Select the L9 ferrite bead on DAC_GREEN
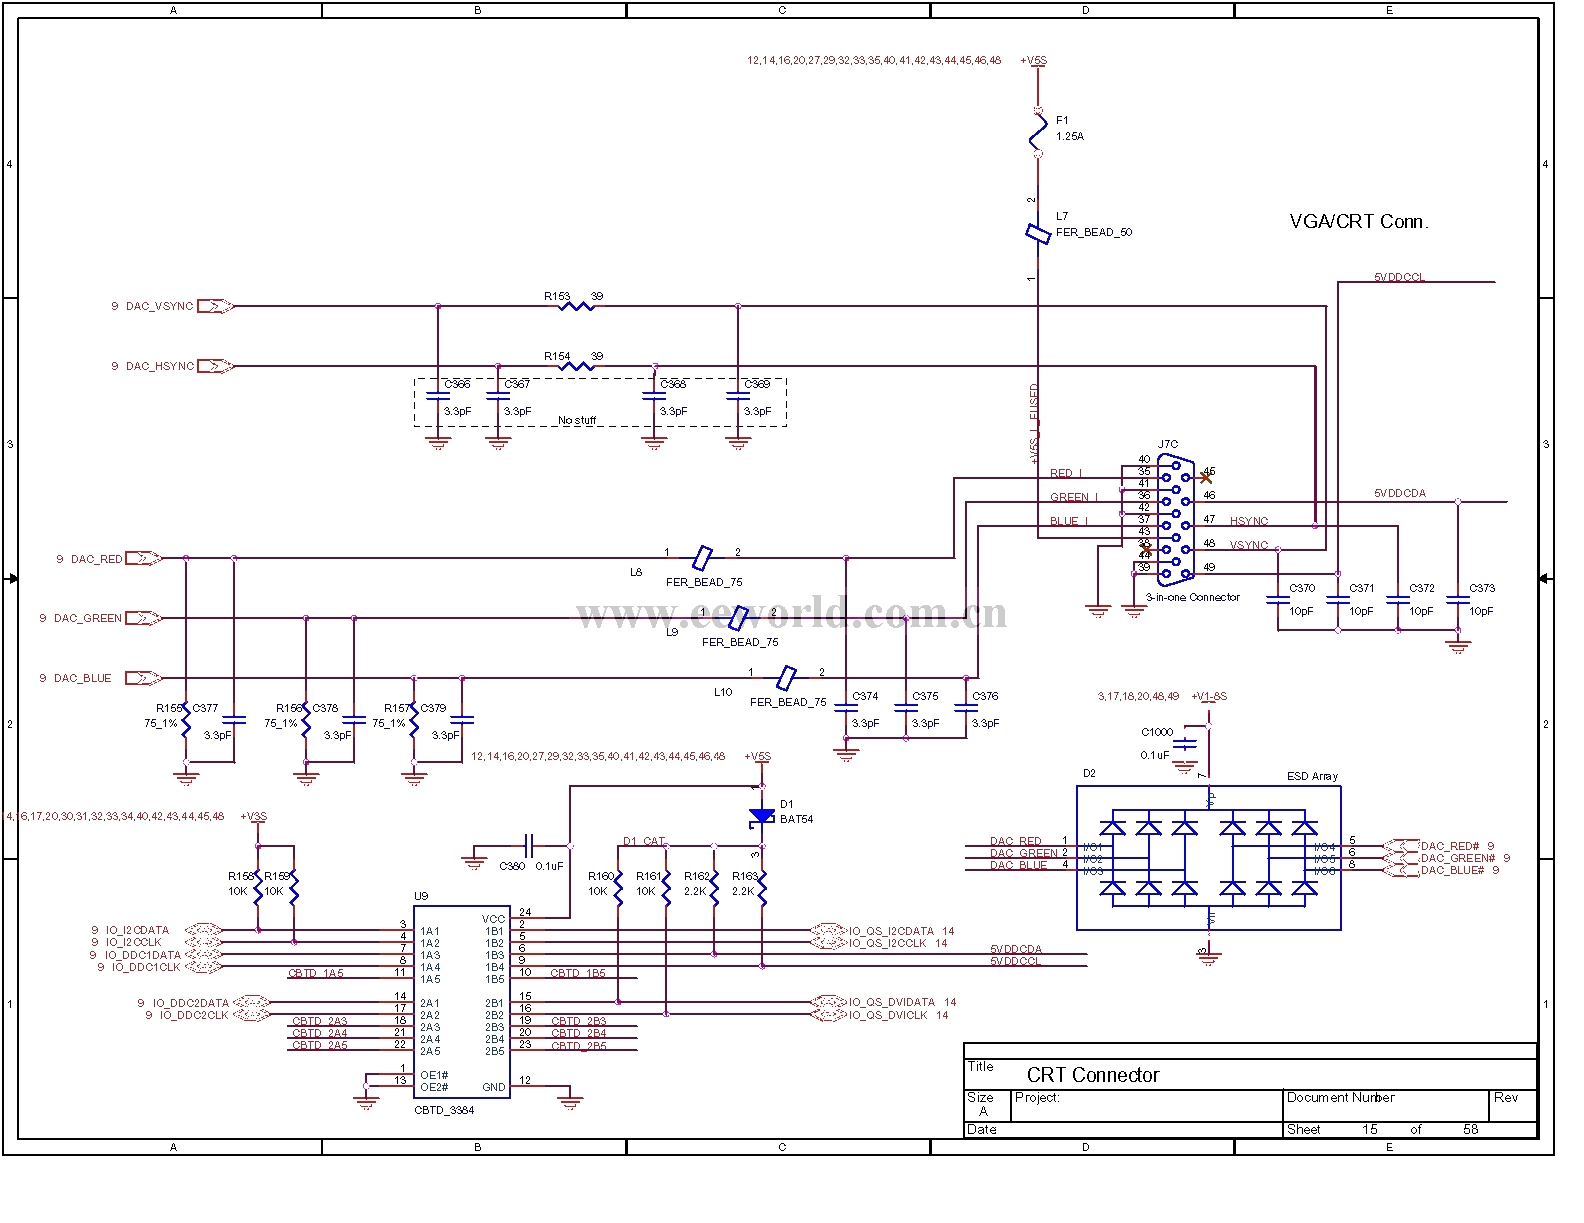This screenshot has width=1584, height=1223. 738,618
